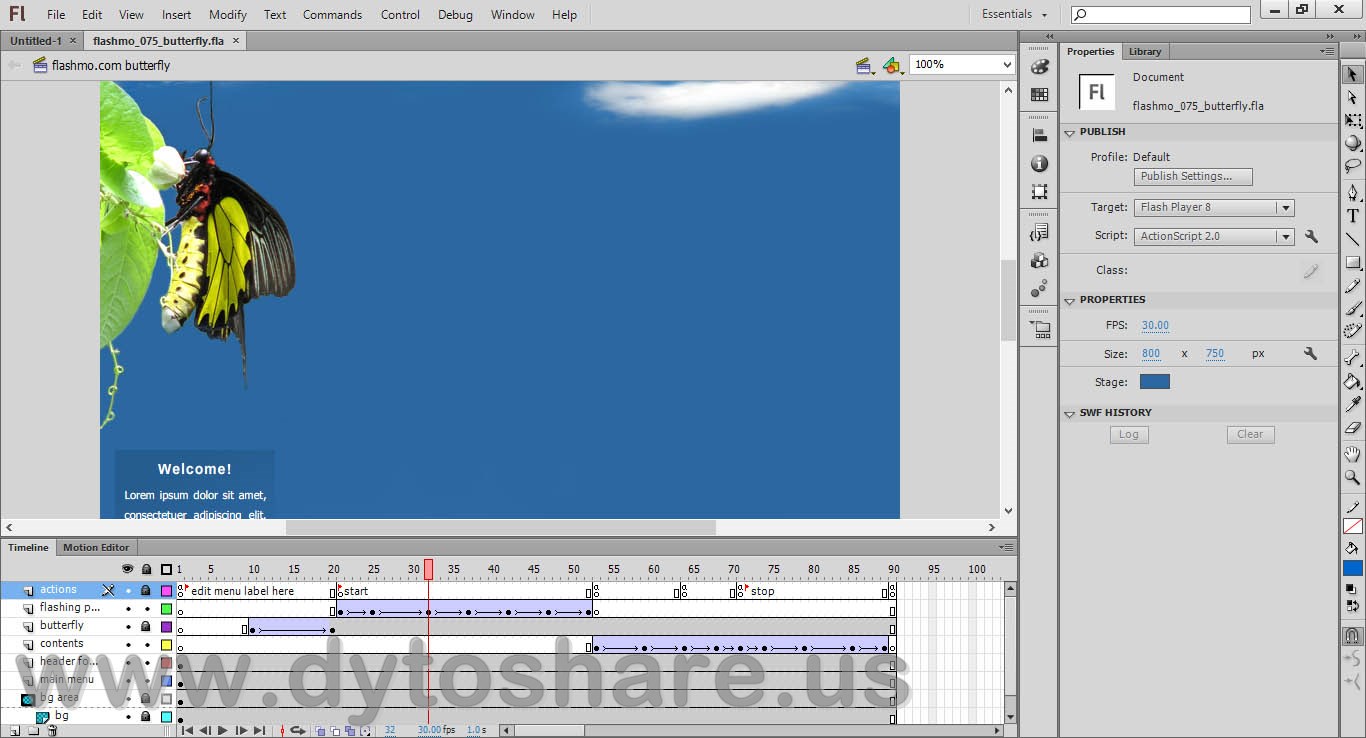Open the Swatches panel icon

[x=1040, y=95]
